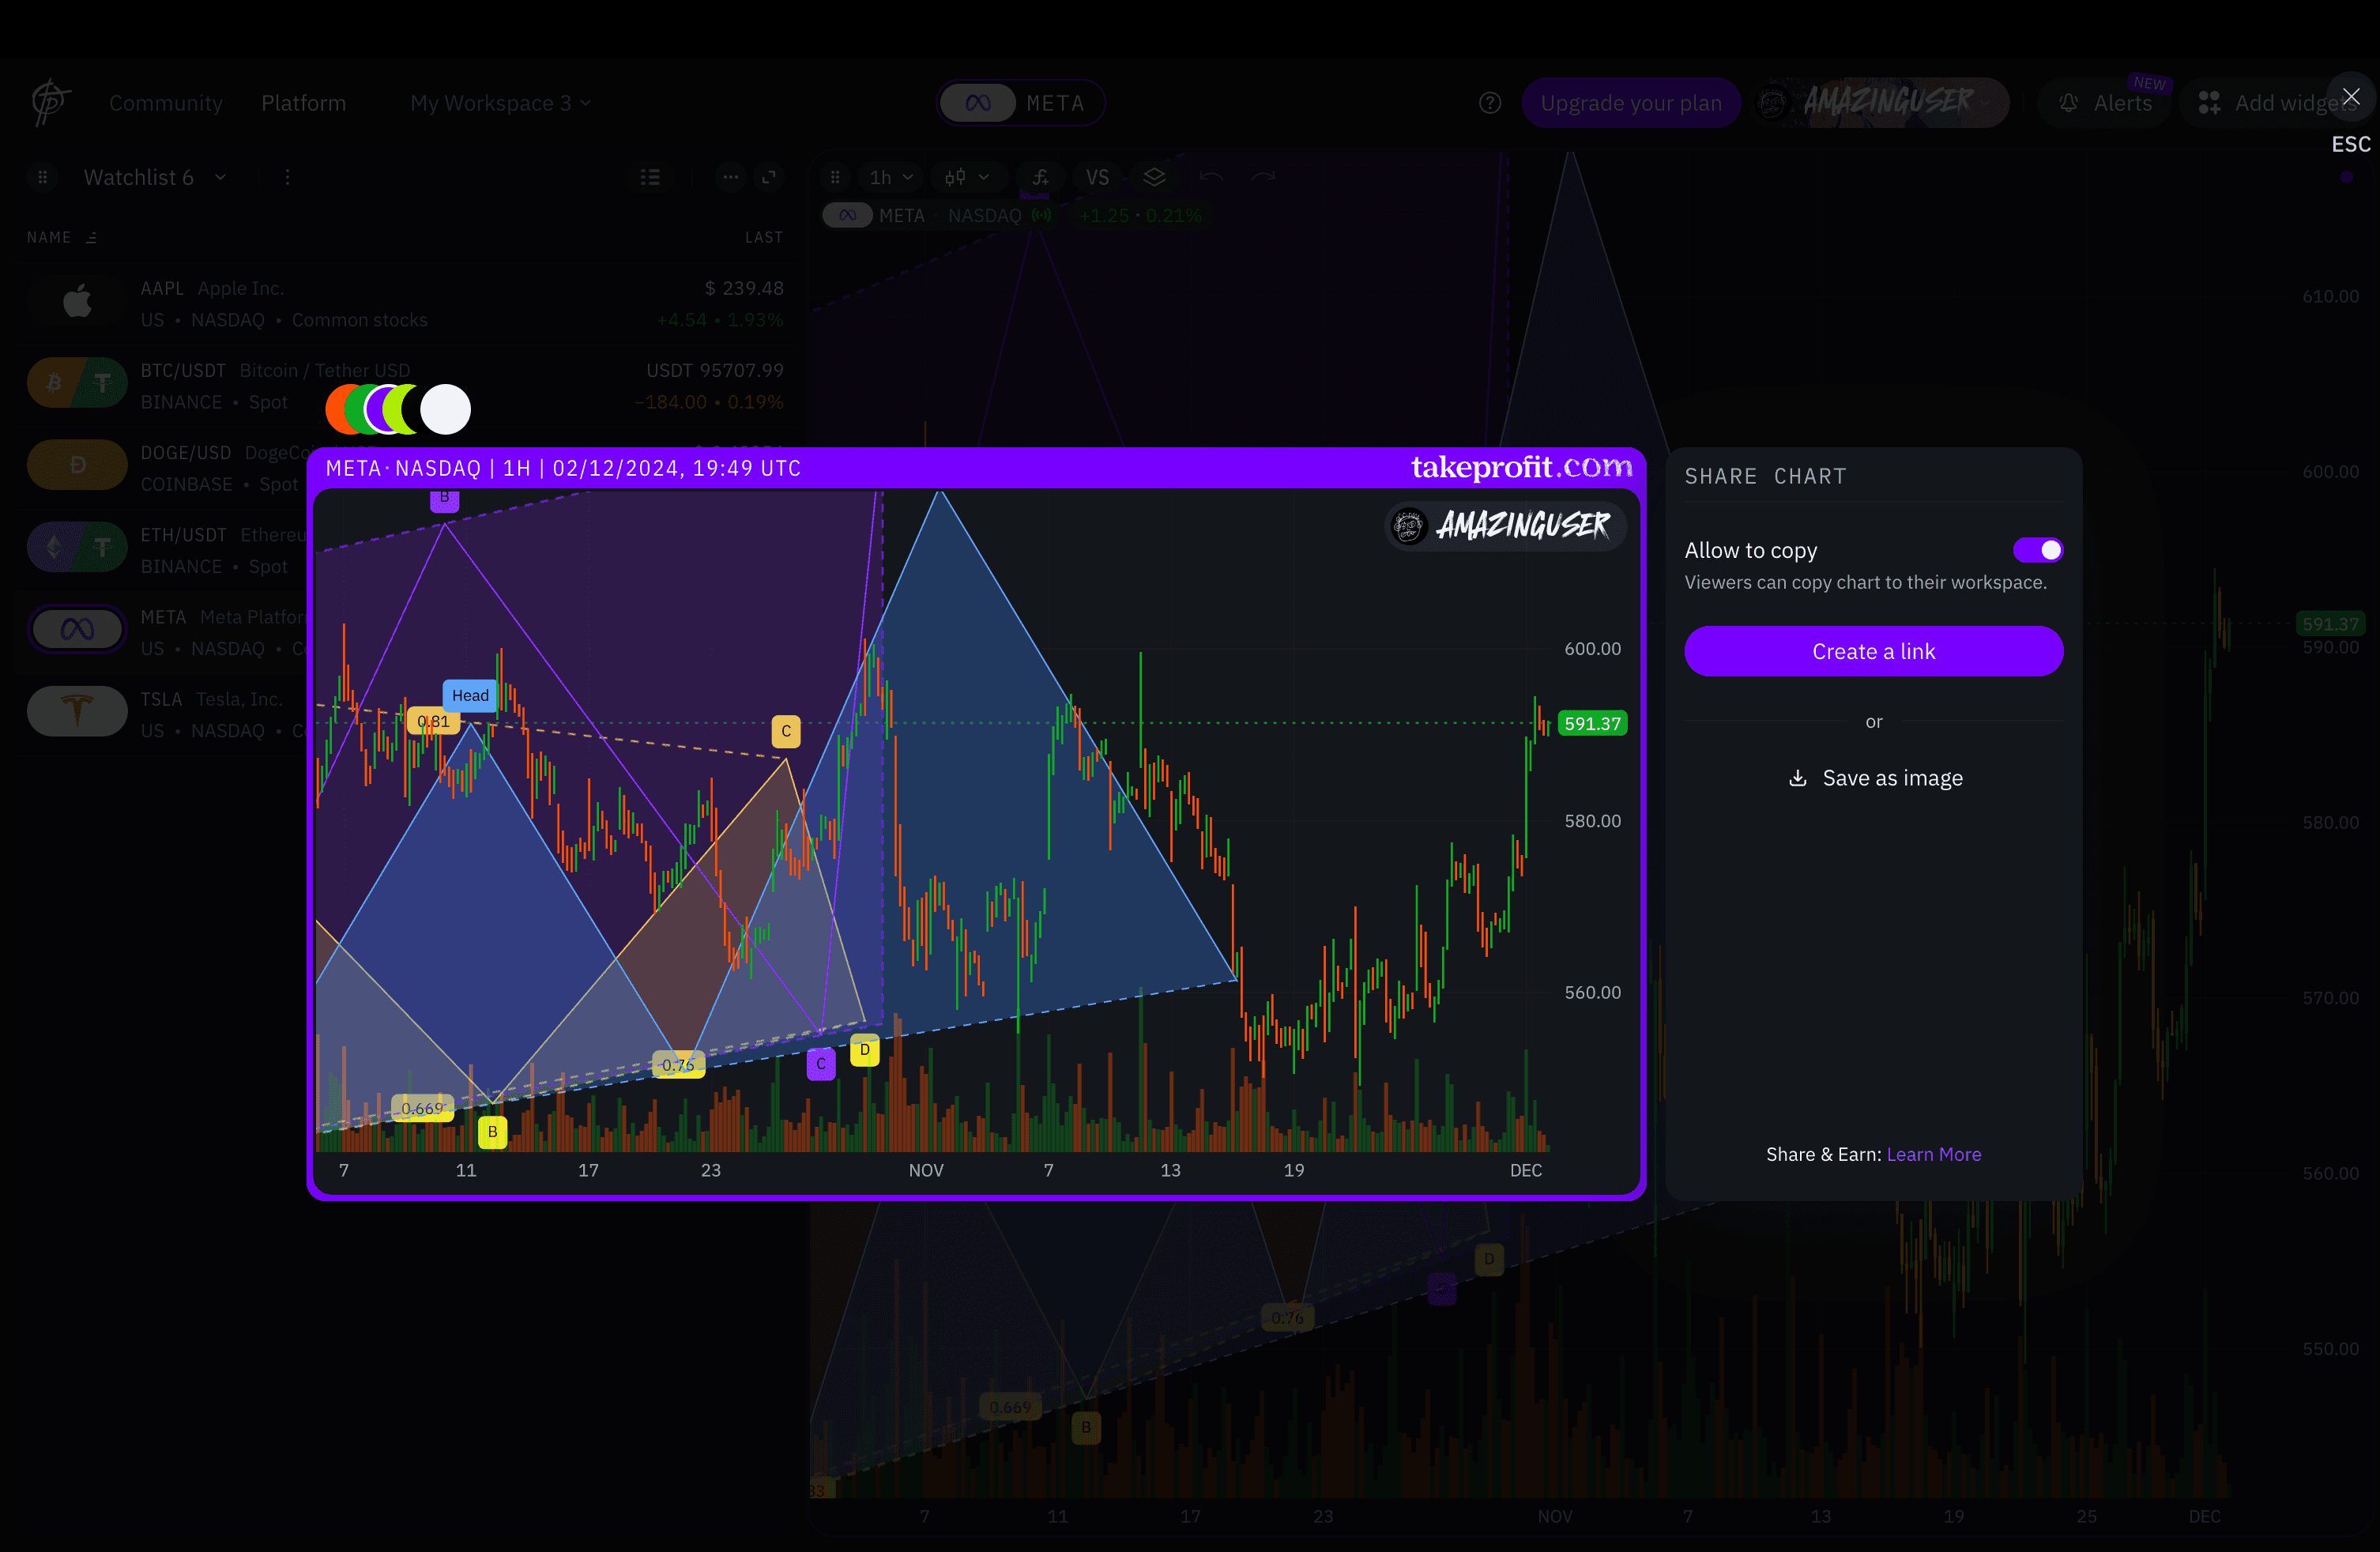Click the NAME column sort icon
Screen dimensions: 2380x1552
(91, 238)
